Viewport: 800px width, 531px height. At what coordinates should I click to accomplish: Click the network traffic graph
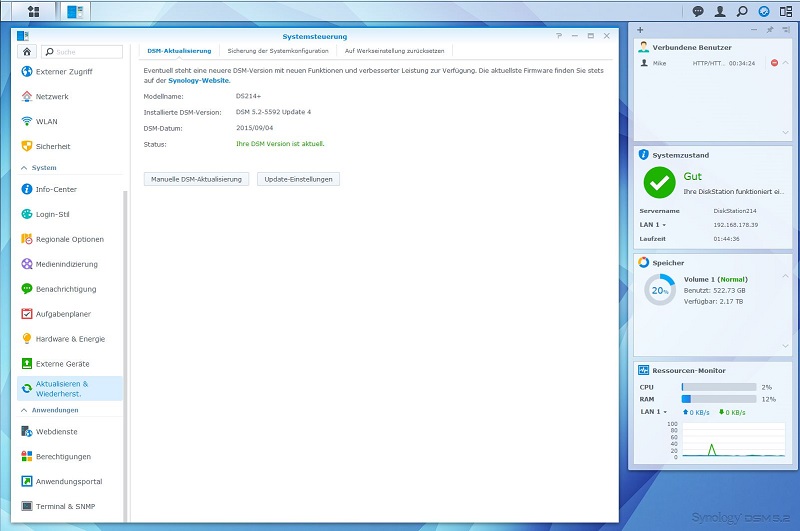734,440
